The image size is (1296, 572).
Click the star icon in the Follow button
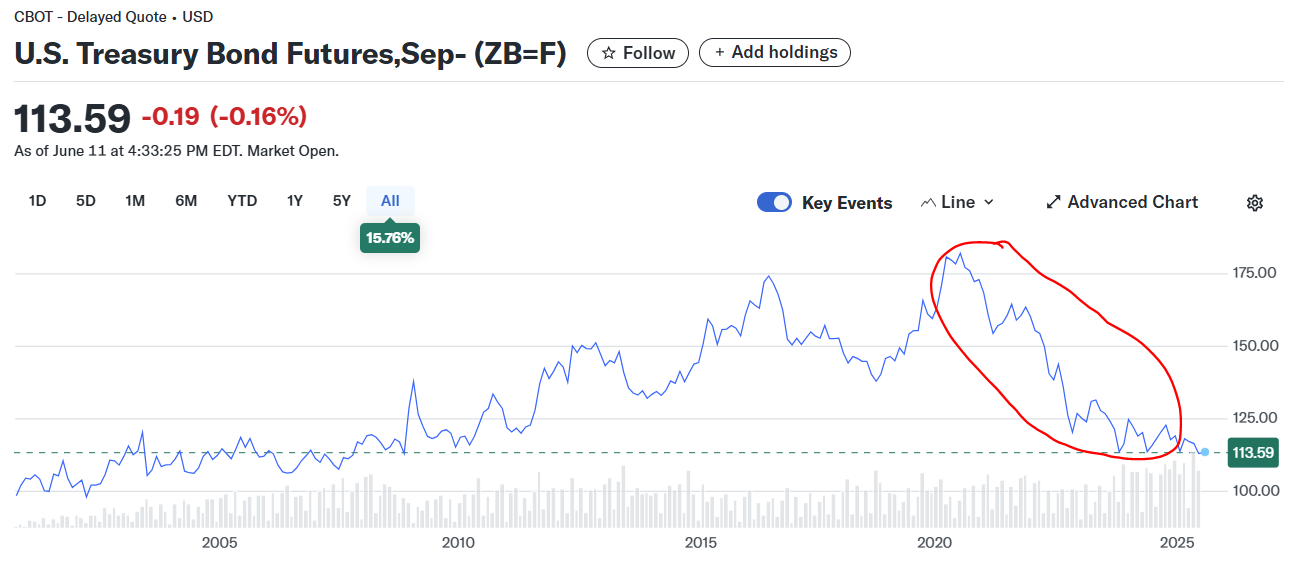(x=608, y=53)
